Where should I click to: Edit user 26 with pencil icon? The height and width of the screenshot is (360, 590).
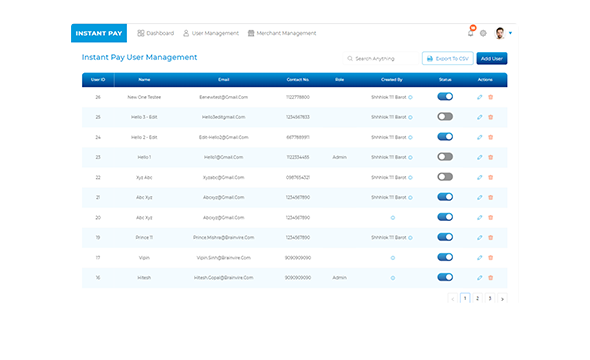479,97
